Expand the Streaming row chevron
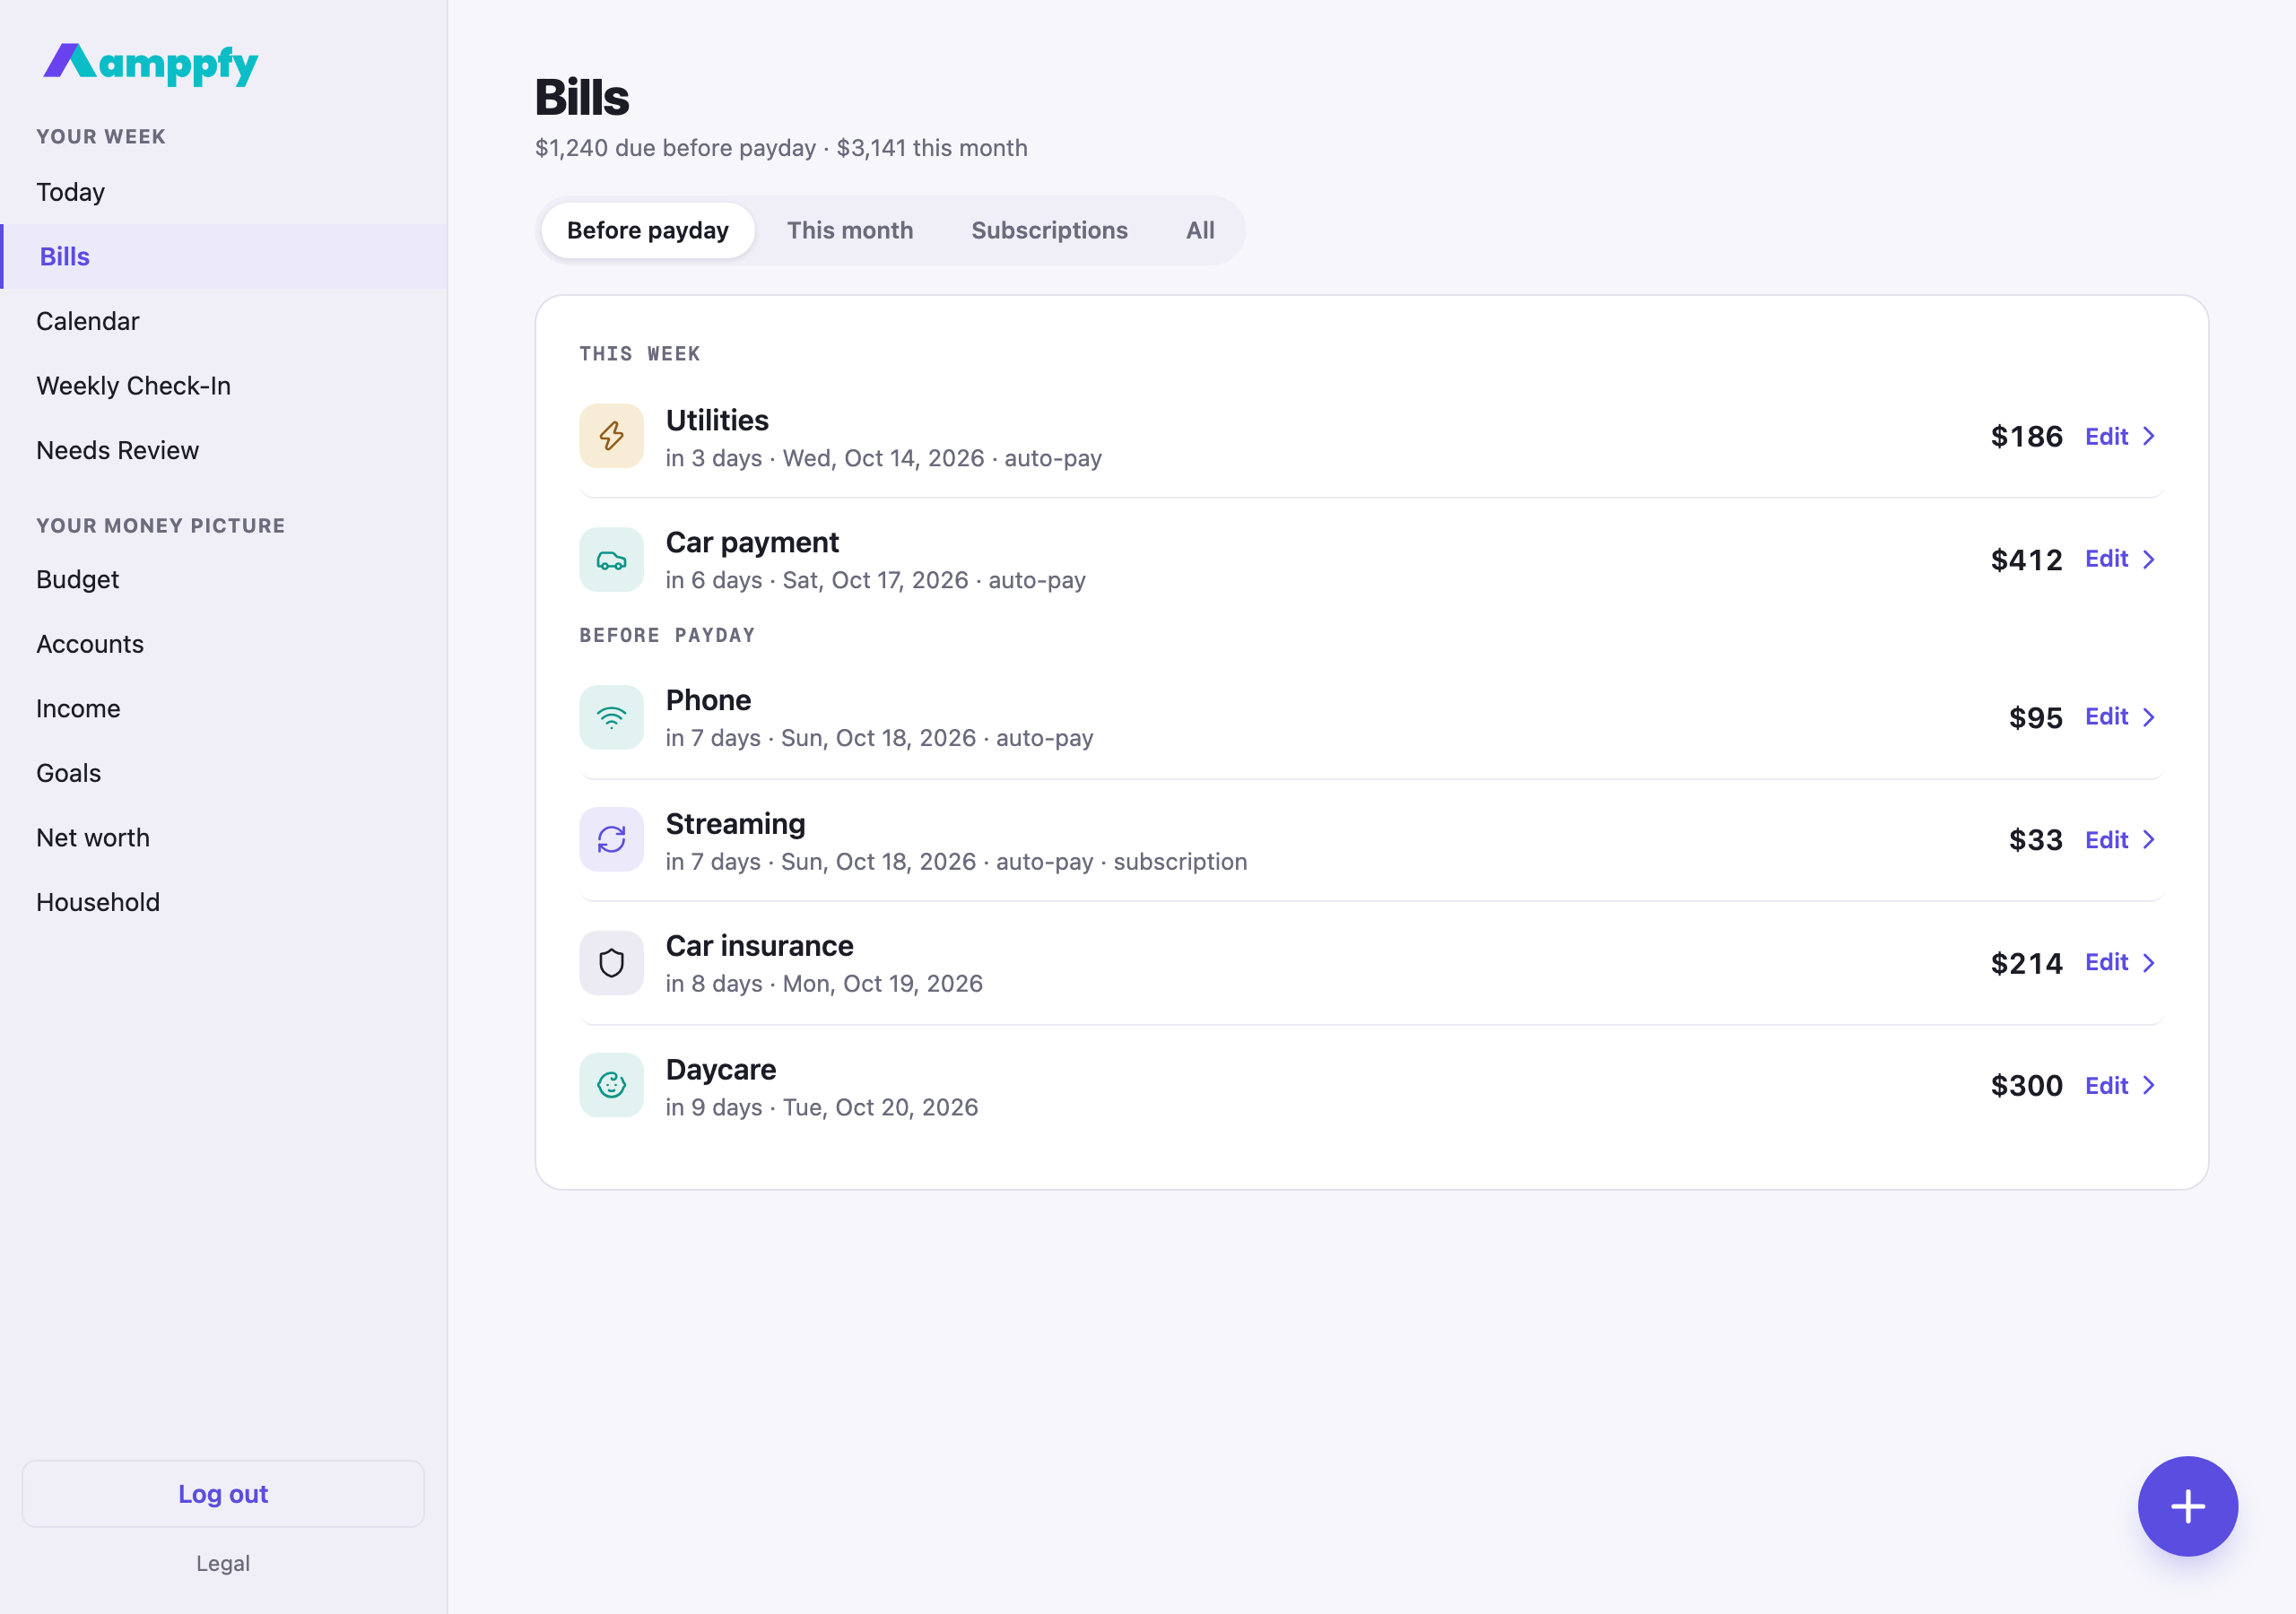 2148,840
